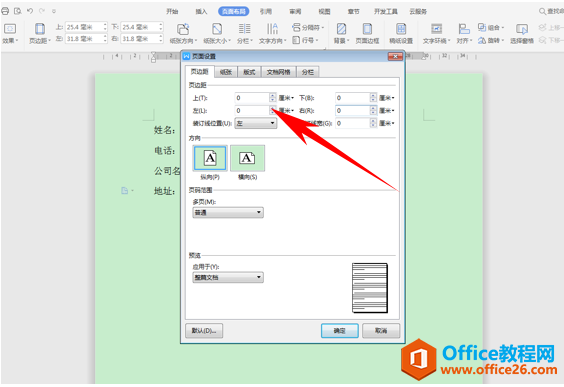Click the print icon in quick access toolbar
564x387 pixels.
(5, 11)
